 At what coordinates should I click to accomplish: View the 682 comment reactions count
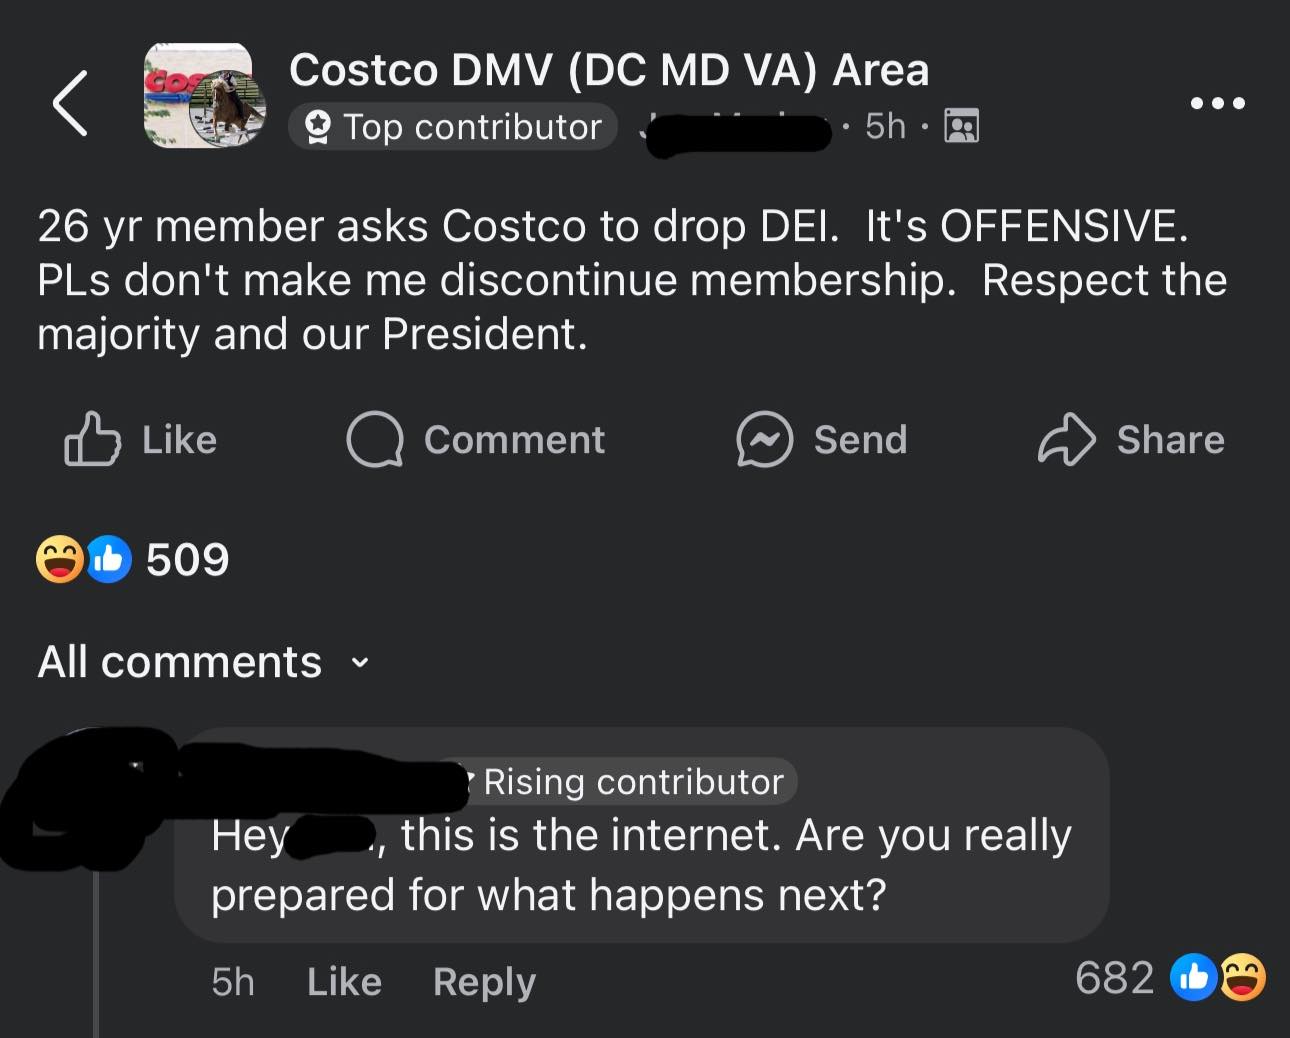(x=1114, y=977)
